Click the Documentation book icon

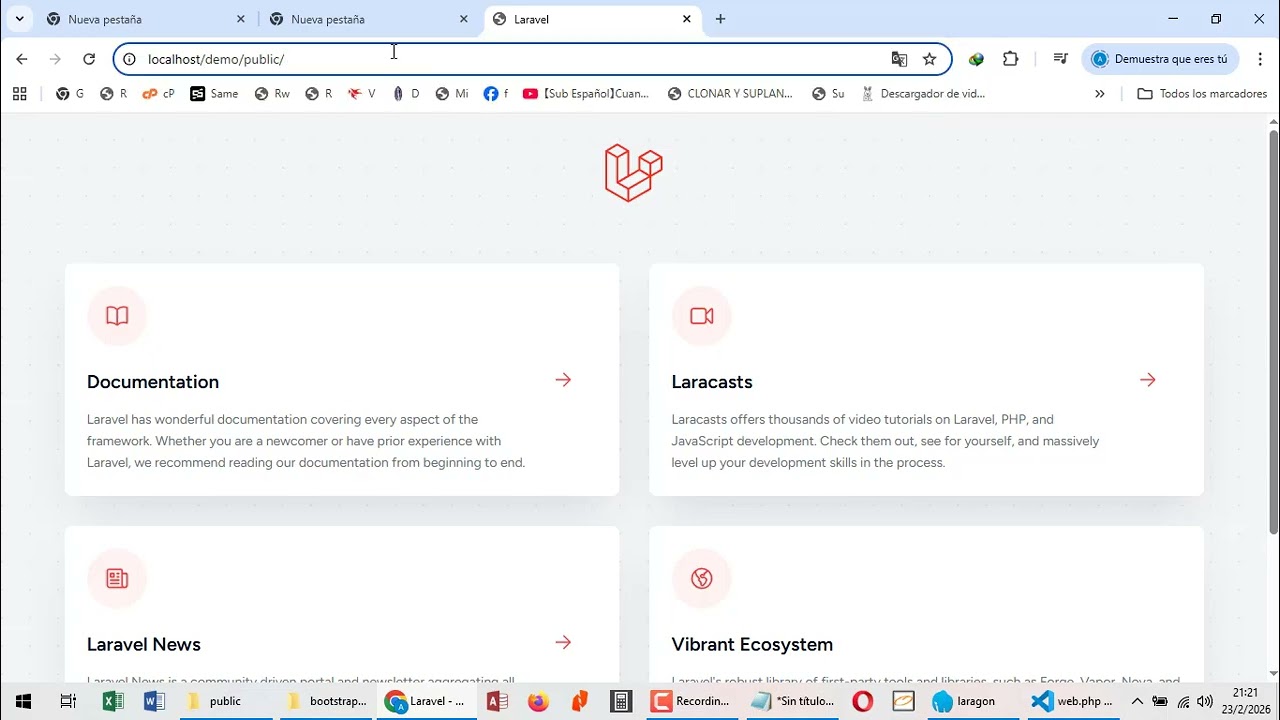[x=117, y=316]
